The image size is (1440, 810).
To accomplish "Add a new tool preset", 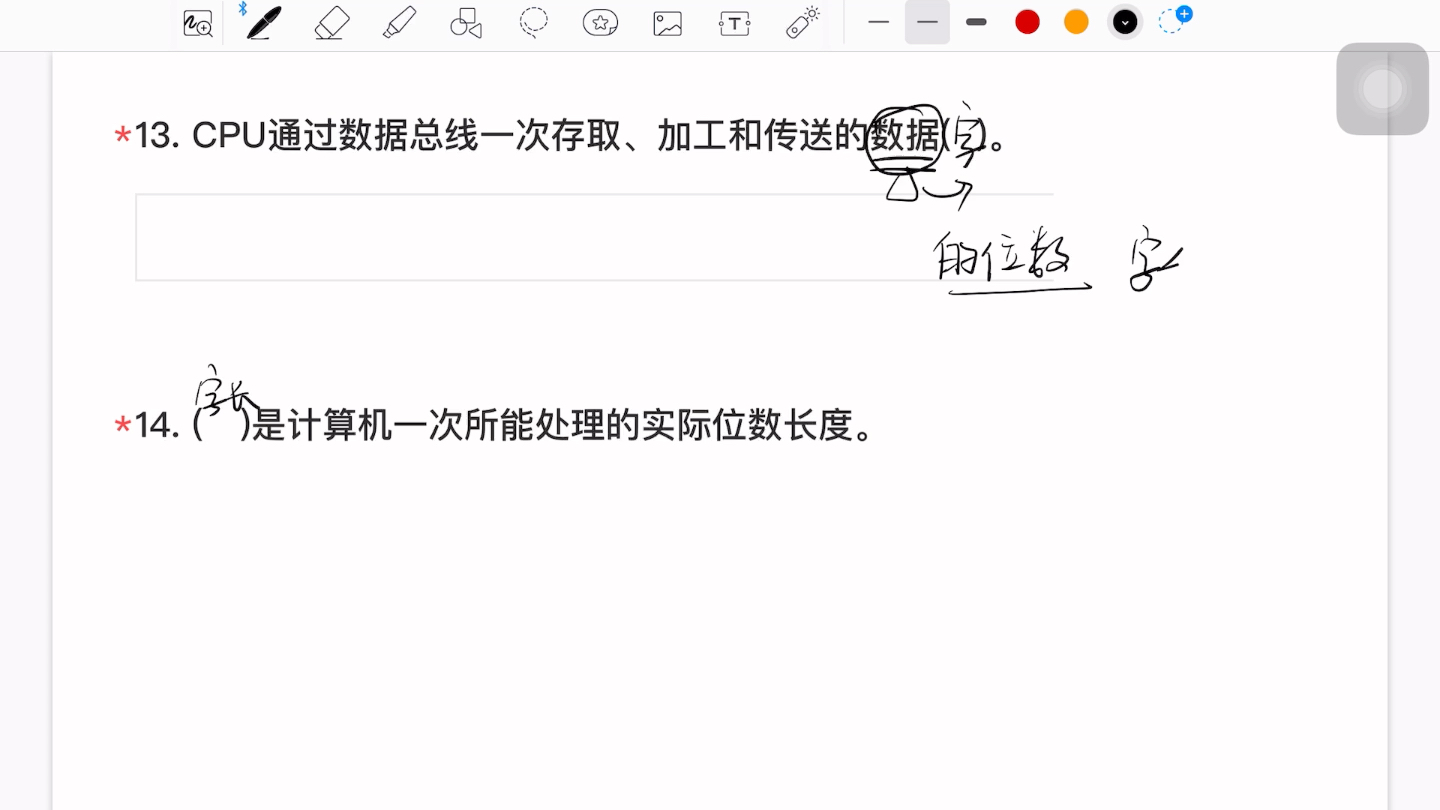I will pyautogui.click(x=1175, y=20).
